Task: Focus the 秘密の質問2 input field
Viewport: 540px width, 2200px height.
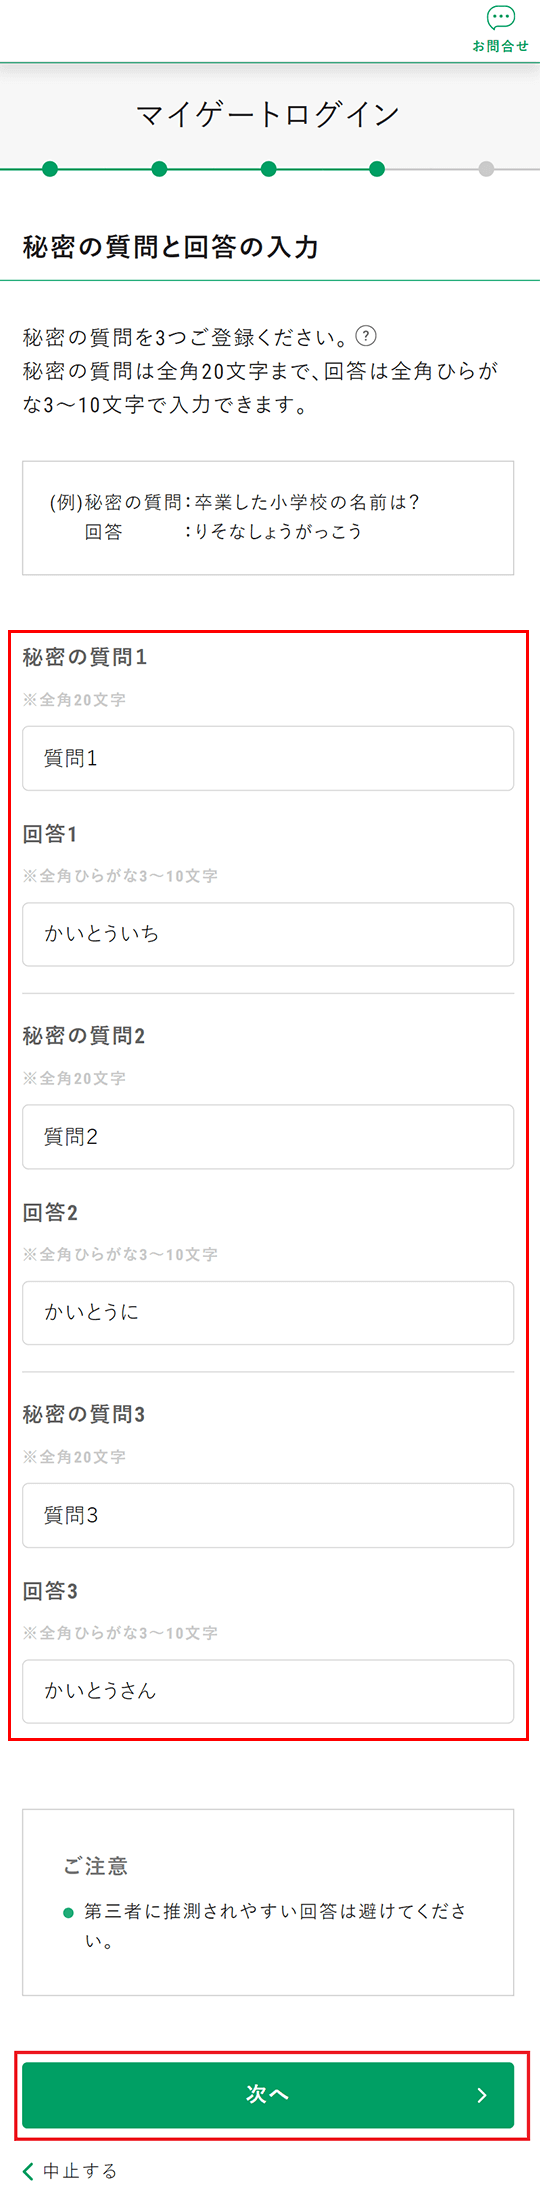Action: click(268, 1136)
